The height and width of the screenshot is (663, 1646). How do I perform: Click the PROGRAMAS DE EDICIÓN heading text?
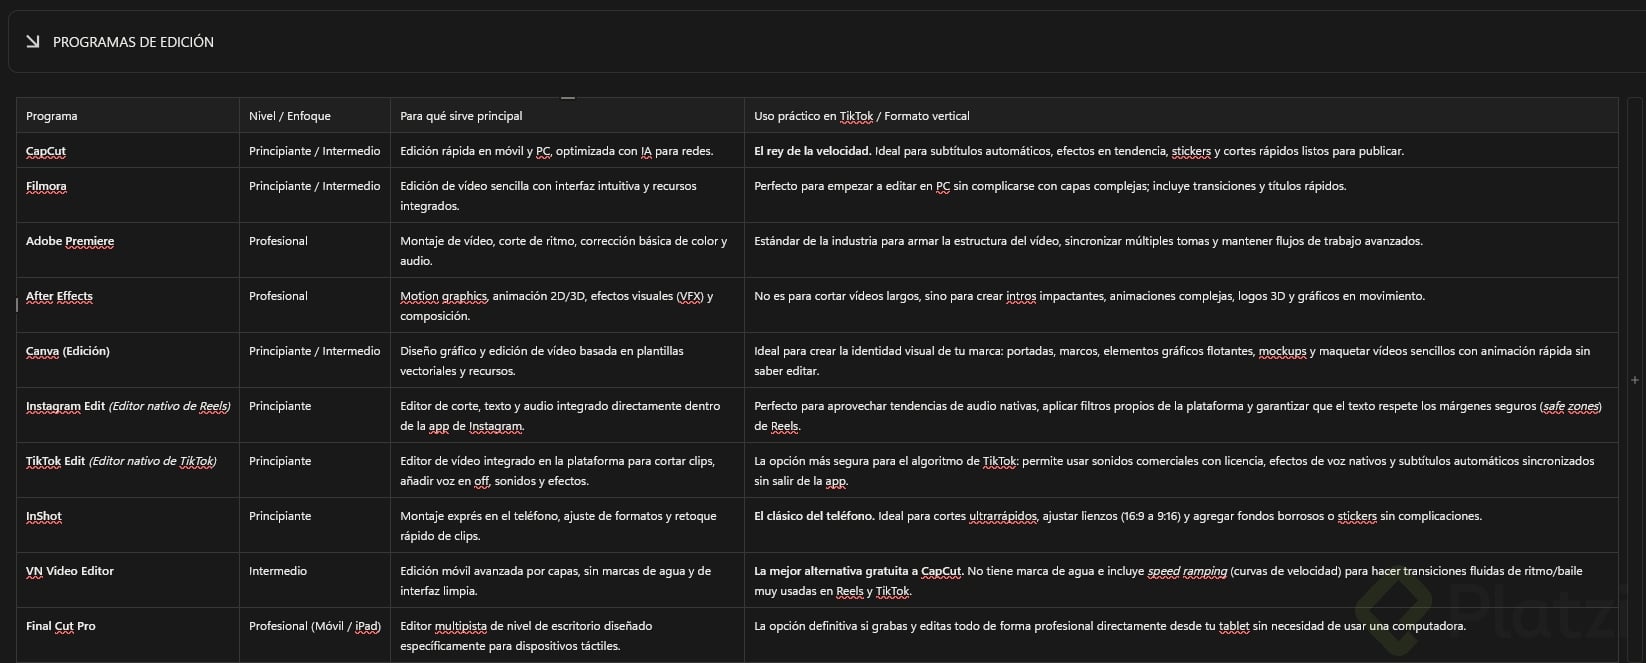(x=133, y=42)
